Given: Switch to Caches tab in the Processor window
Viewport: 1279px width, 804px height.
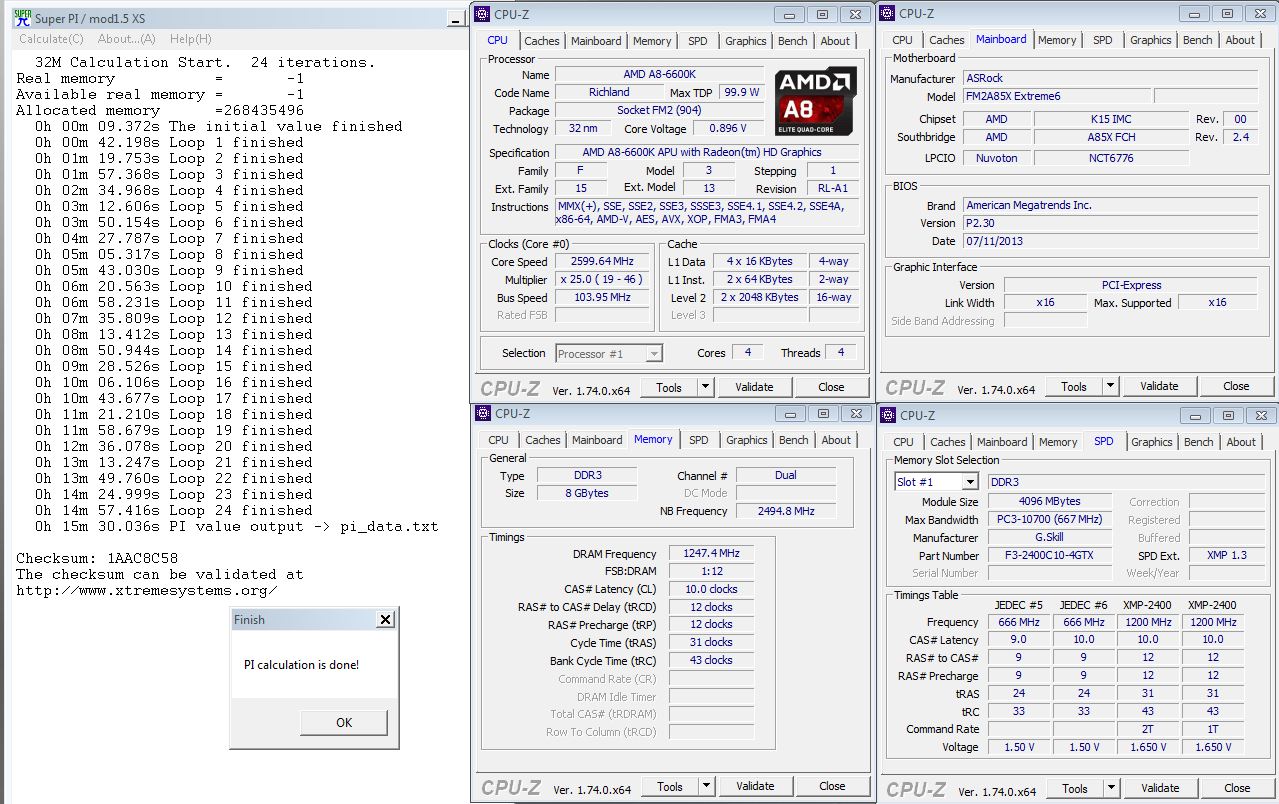Looking at the screenshot, I should 542,41.
